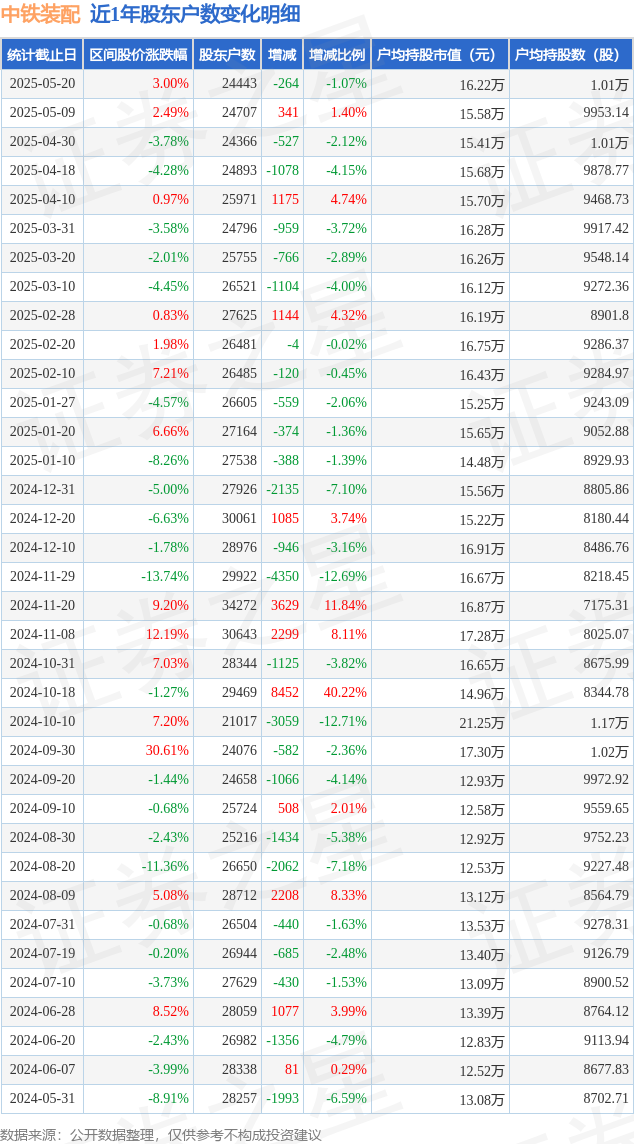Click the 户均持股数（股） column header
Screen dimensions: 634x1144
click(570, 55)
